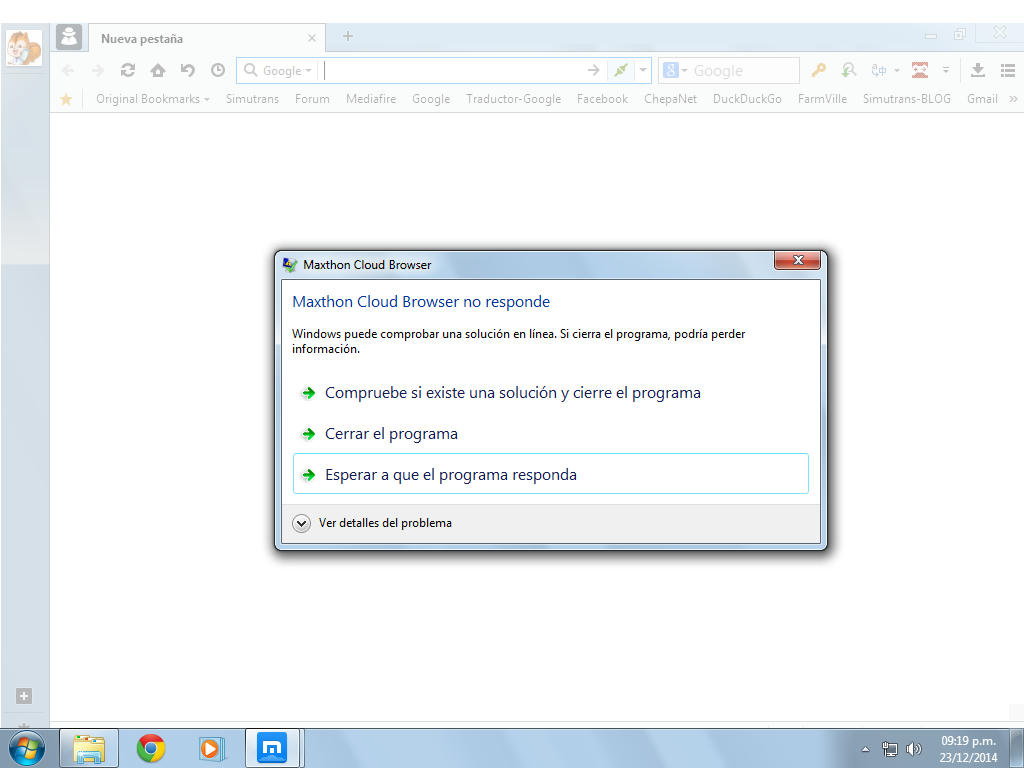Expand the toolbar extras dropdown arrow
The height and width of the screenshot is (768, 1024).
[946, 70]
